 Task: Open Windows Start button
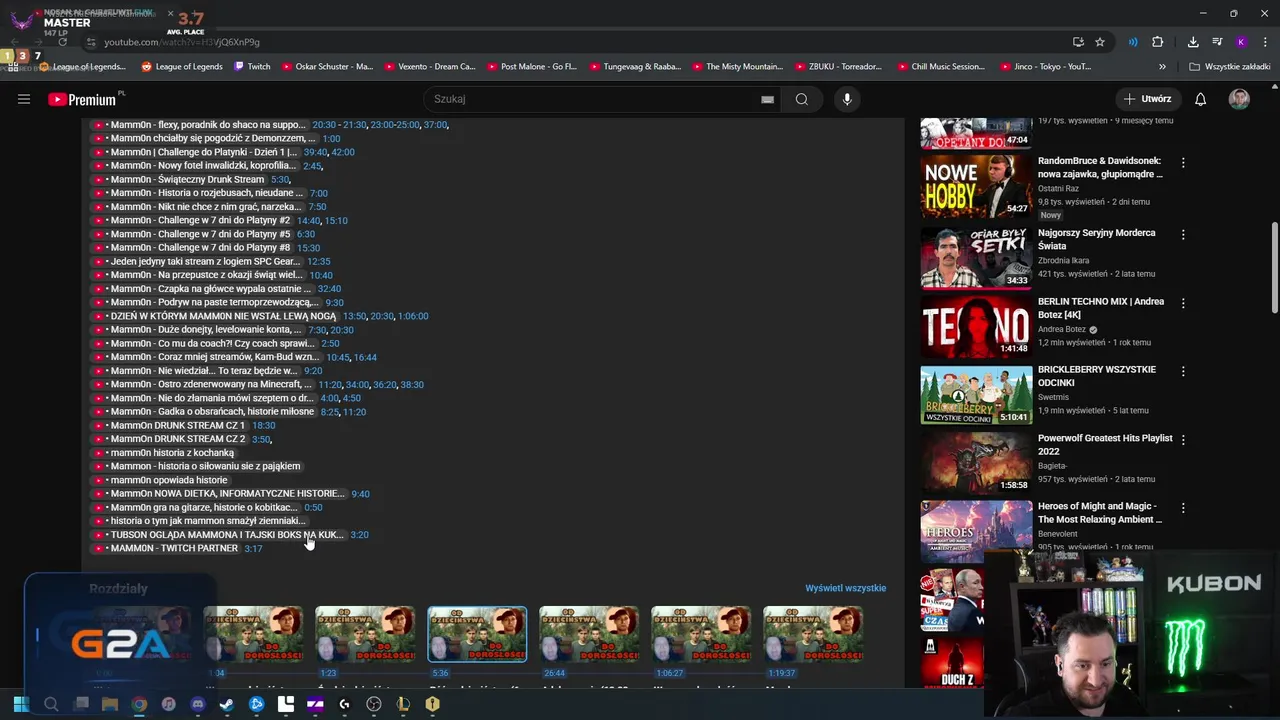click(21, 704)
